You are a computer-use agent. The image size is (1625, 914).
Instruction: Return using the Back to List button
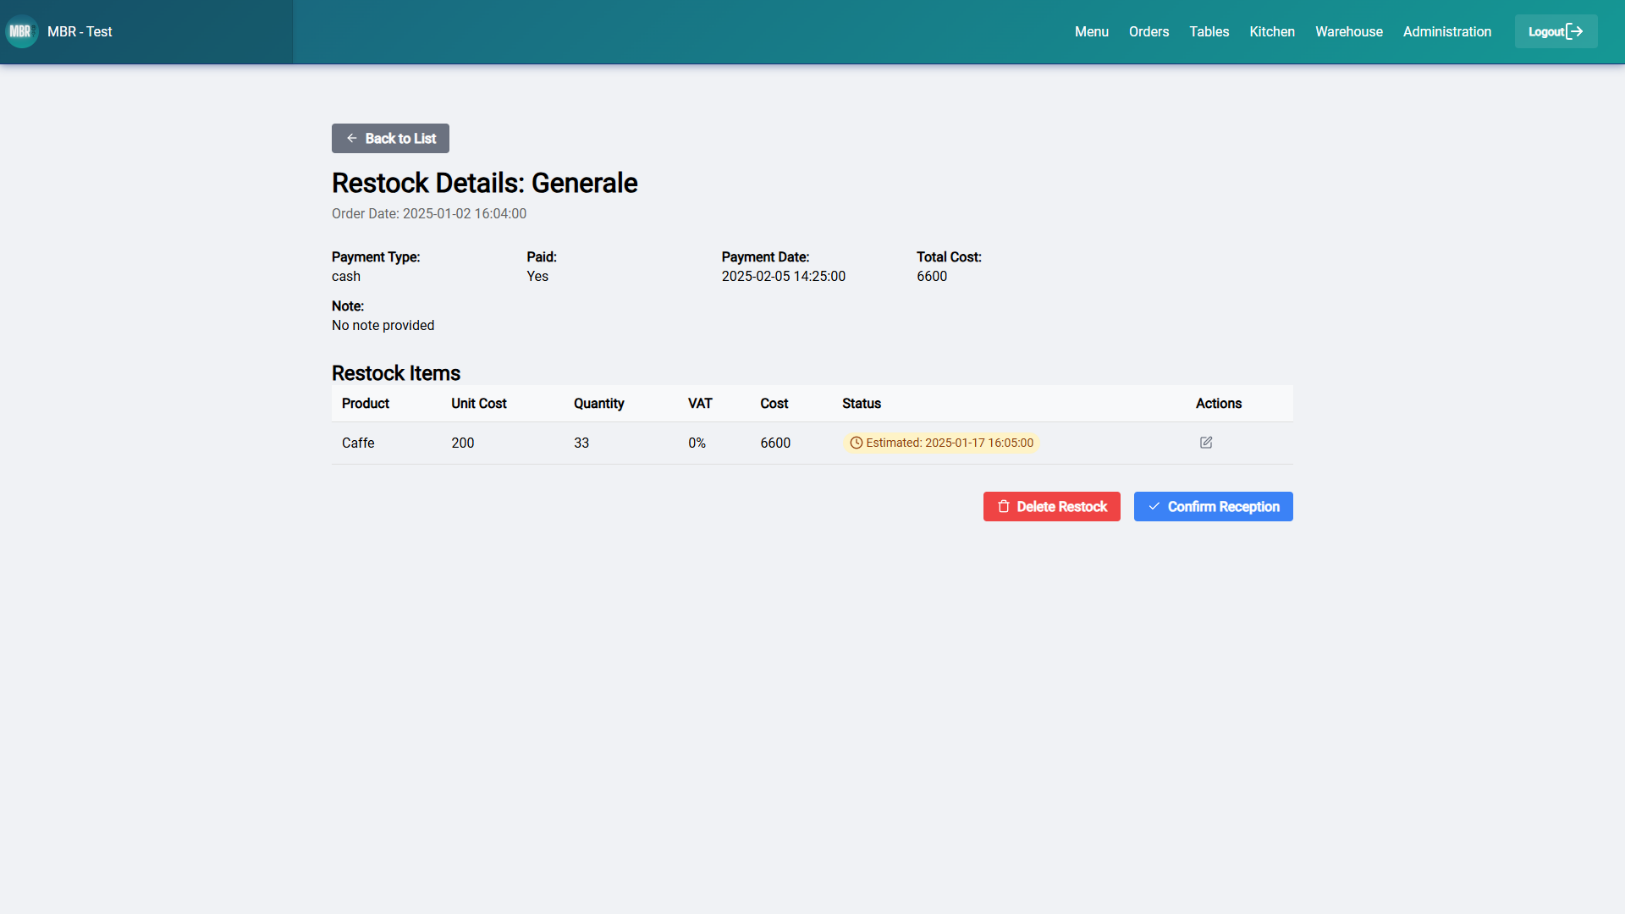coord(390,138)
